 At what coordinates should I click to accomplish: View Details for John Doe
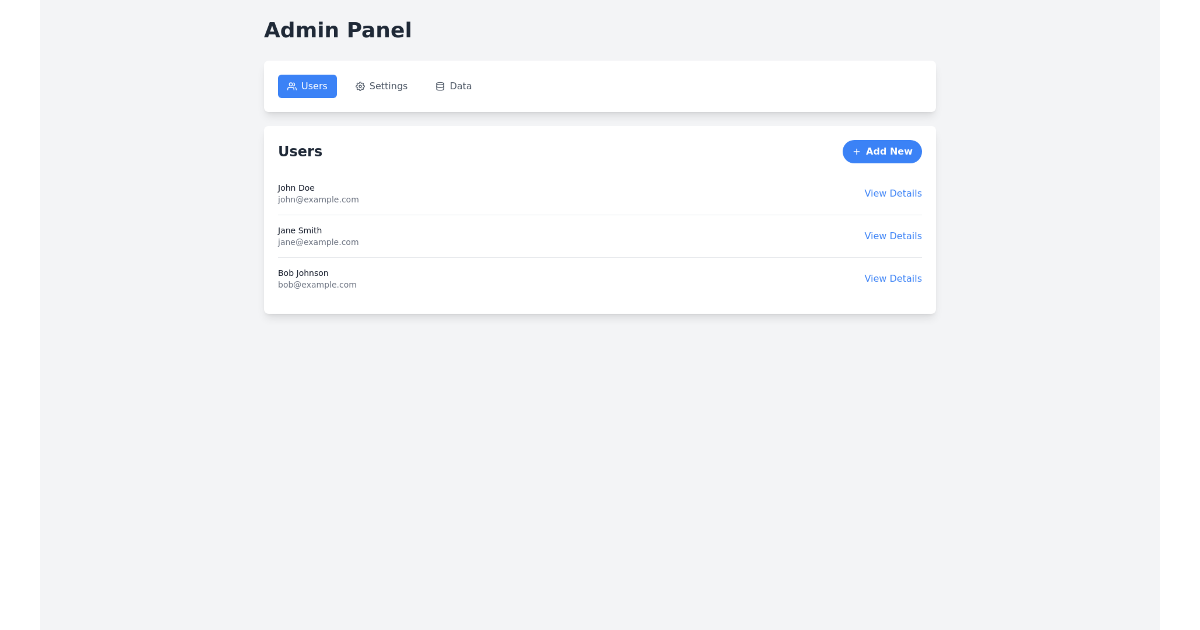893,193
